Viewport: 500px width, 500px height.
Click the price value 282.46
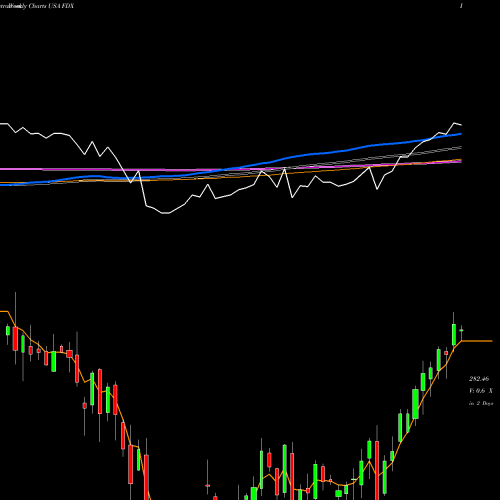pos(479,379)
